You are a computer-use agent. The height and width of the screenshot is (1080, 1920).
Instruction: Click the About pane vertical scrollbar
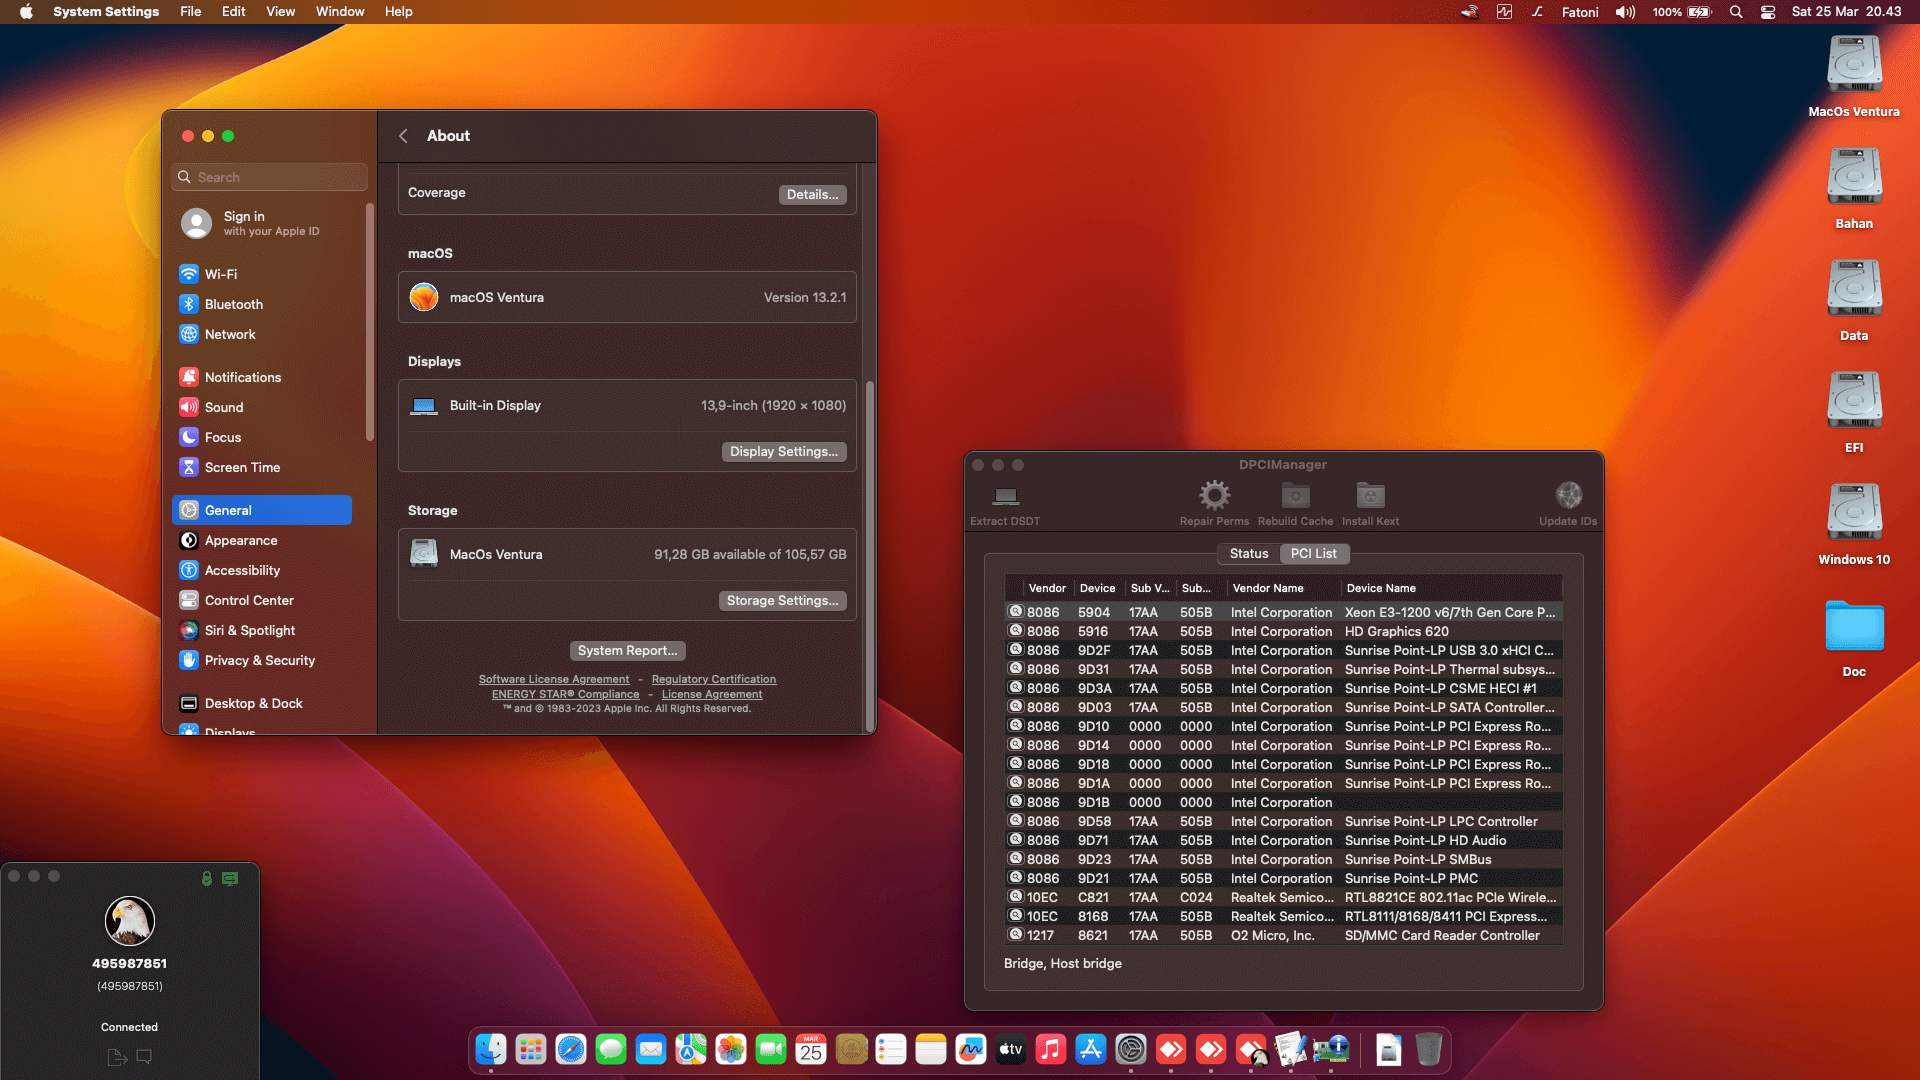(870, 555)
